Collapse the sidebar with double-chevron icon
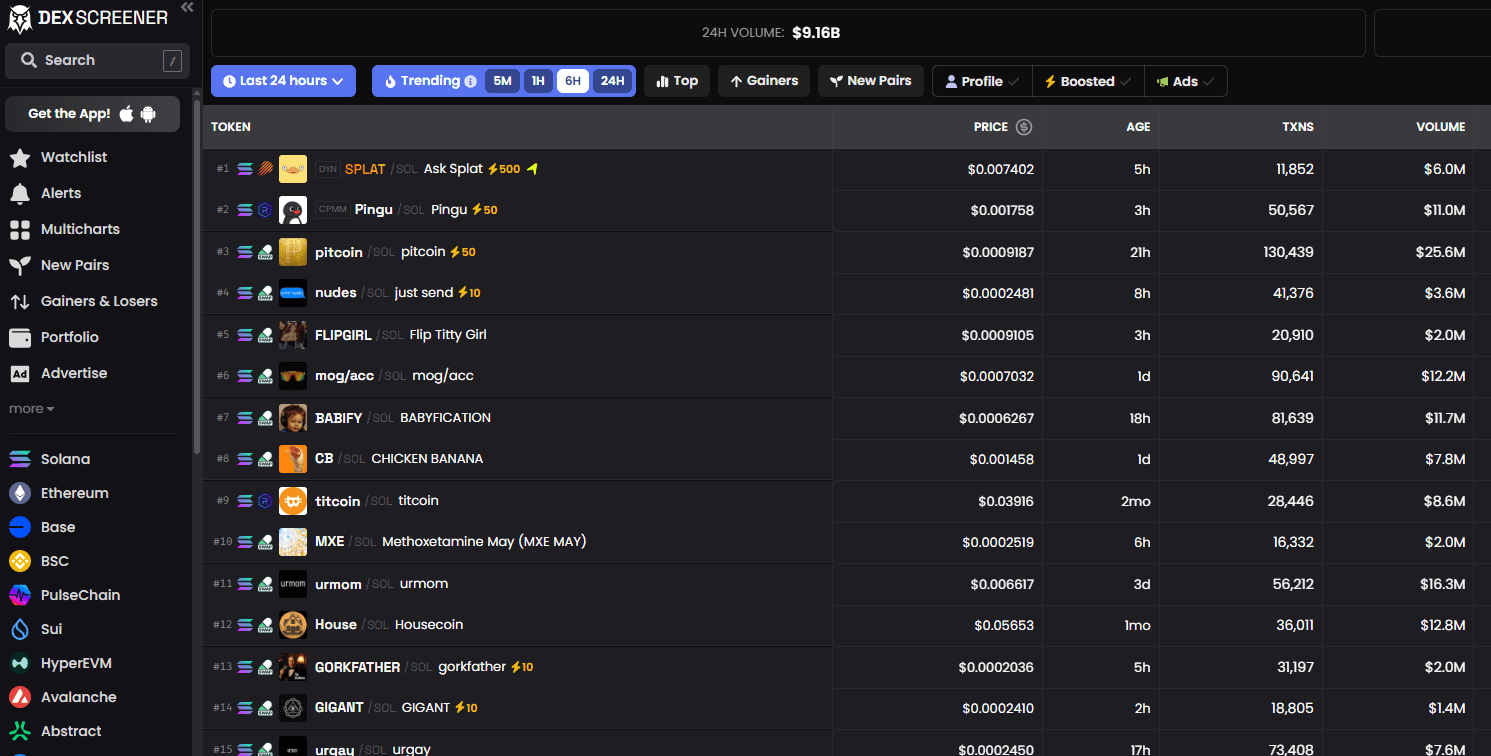 pyautogui.click(x=187, y=7)
